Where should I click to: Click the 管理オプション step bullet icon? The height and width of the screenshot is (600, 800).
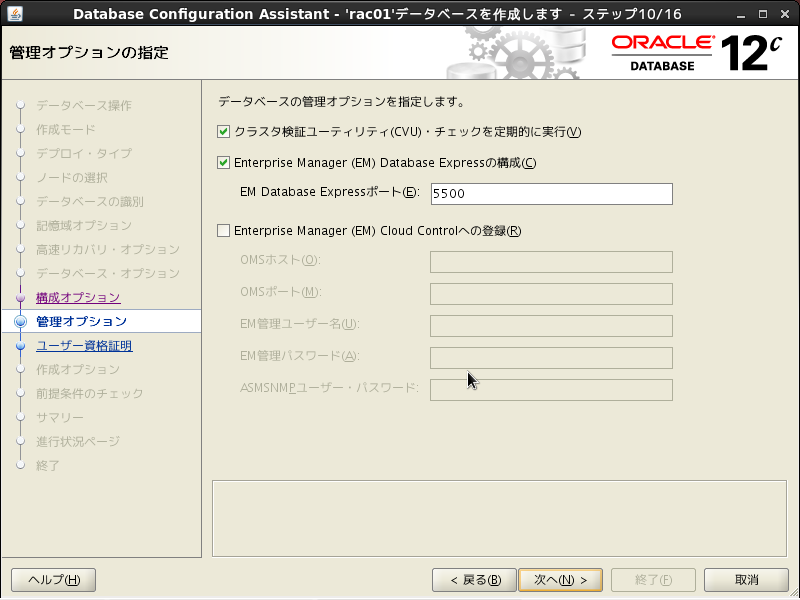click(20, 321)
